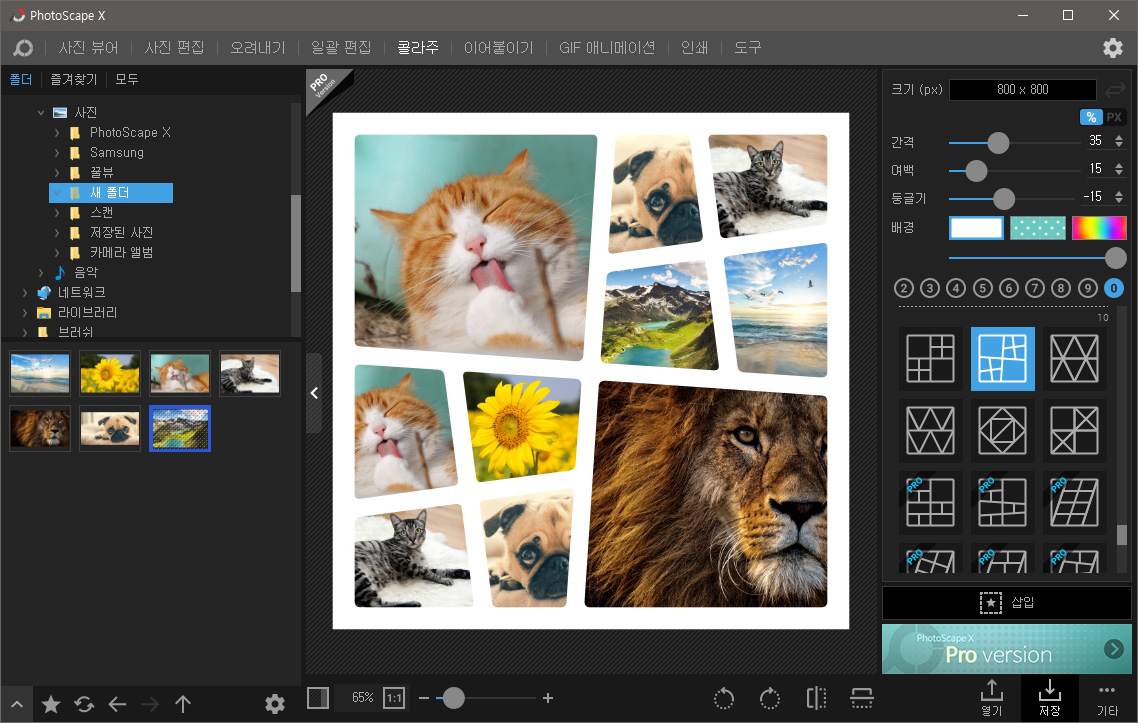Switch units to percent (%)
This screenshot has height=723, width=1138.
tap(1091, 117)
